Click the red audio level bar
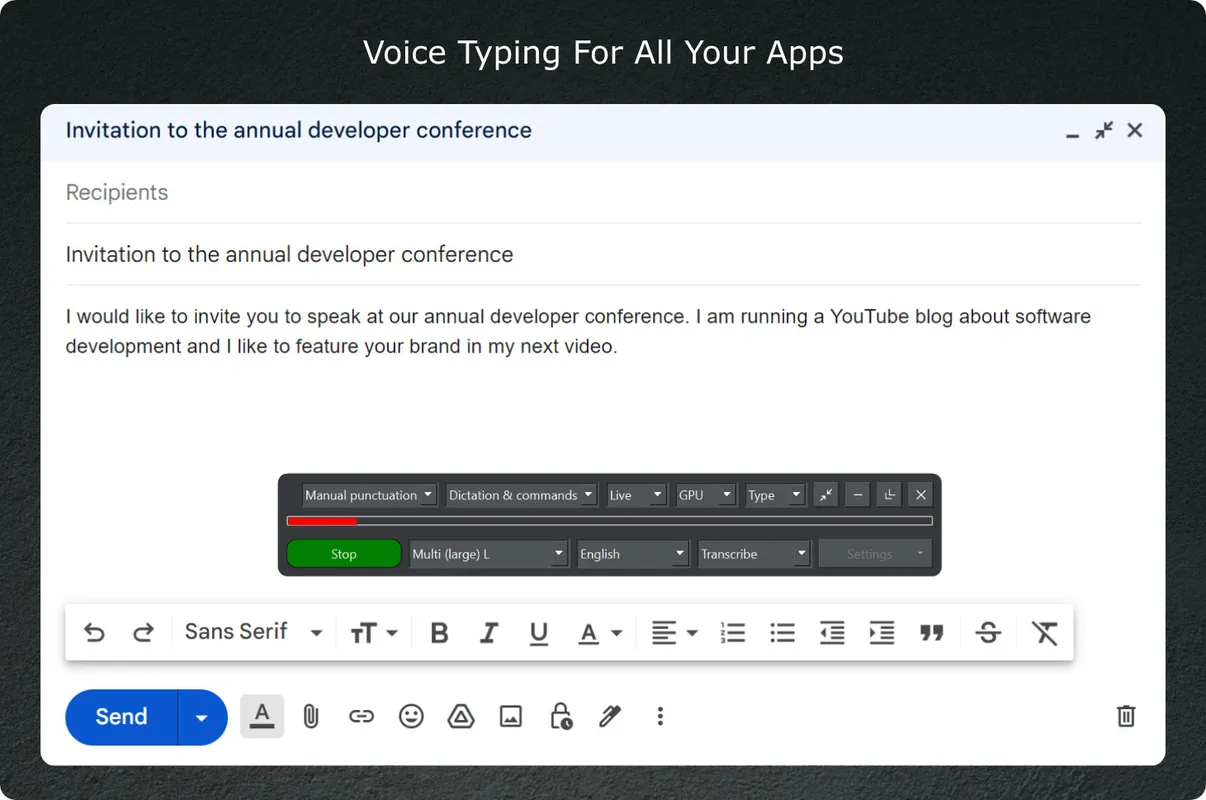The width and height of the screenshot is (1206, 800). point(322,521)
